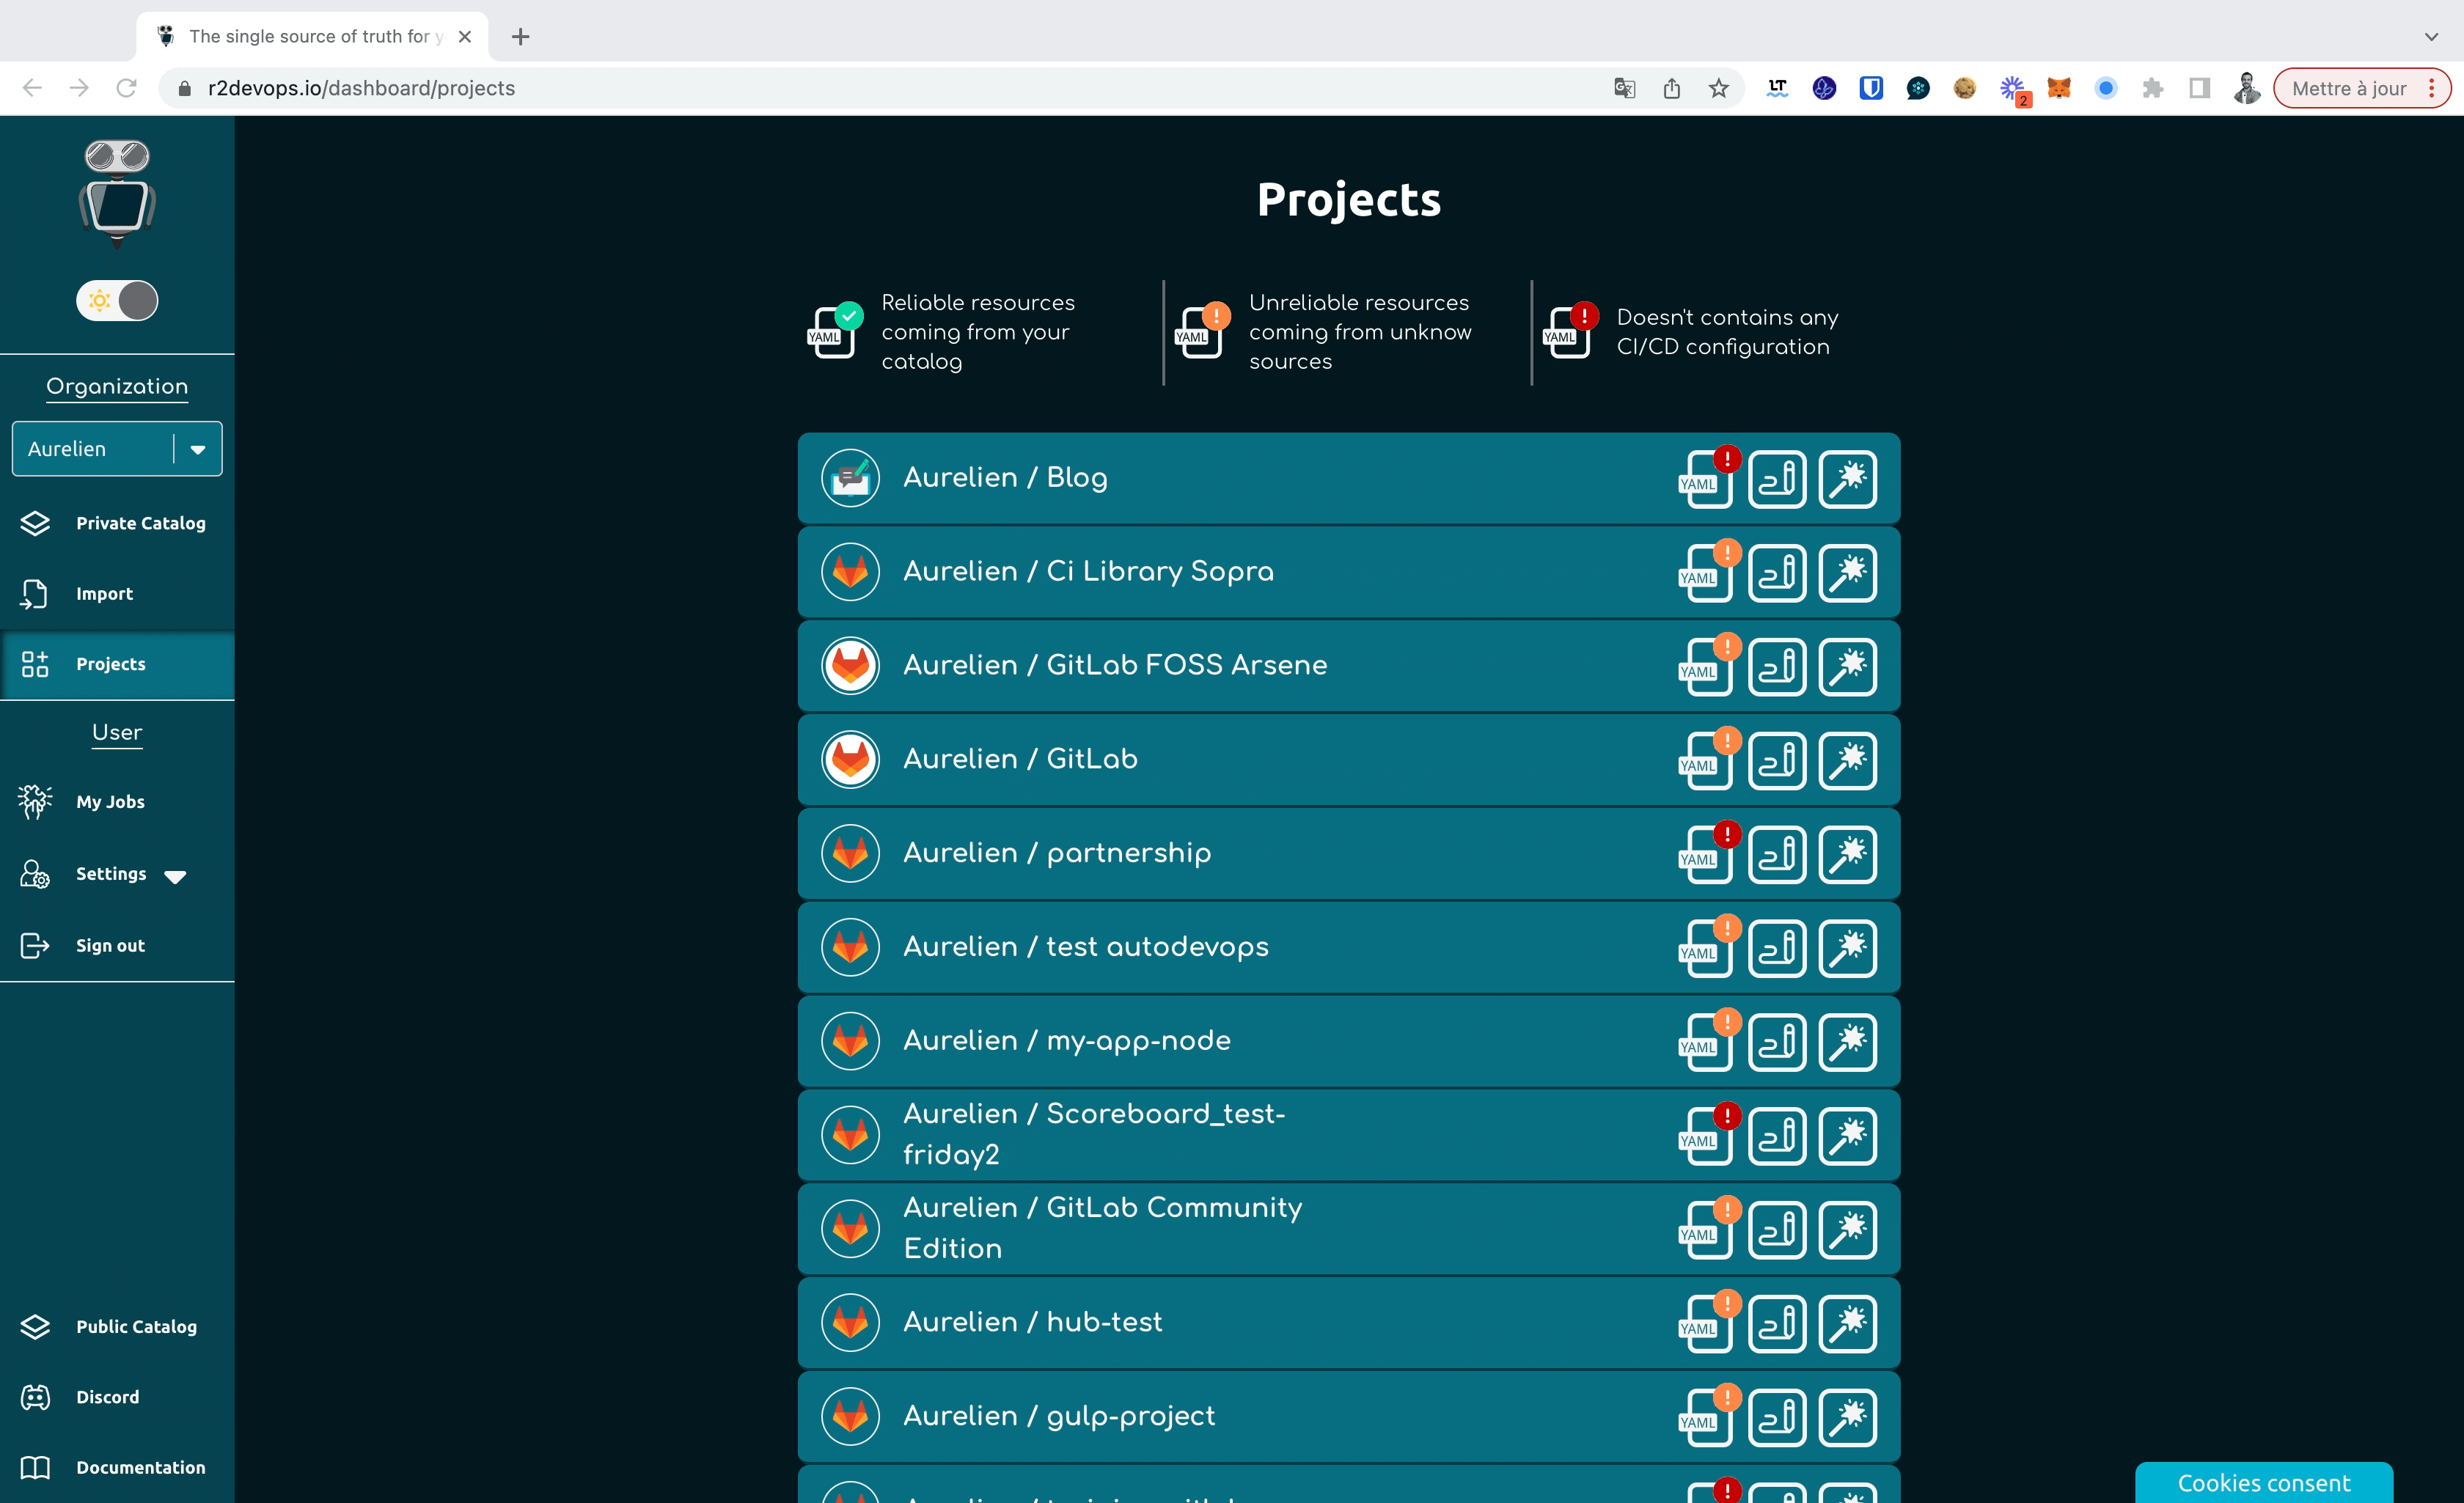Open Private Catalog from the sidebar
This screenshot has width=2464, height=1503.
click(140, 523)
